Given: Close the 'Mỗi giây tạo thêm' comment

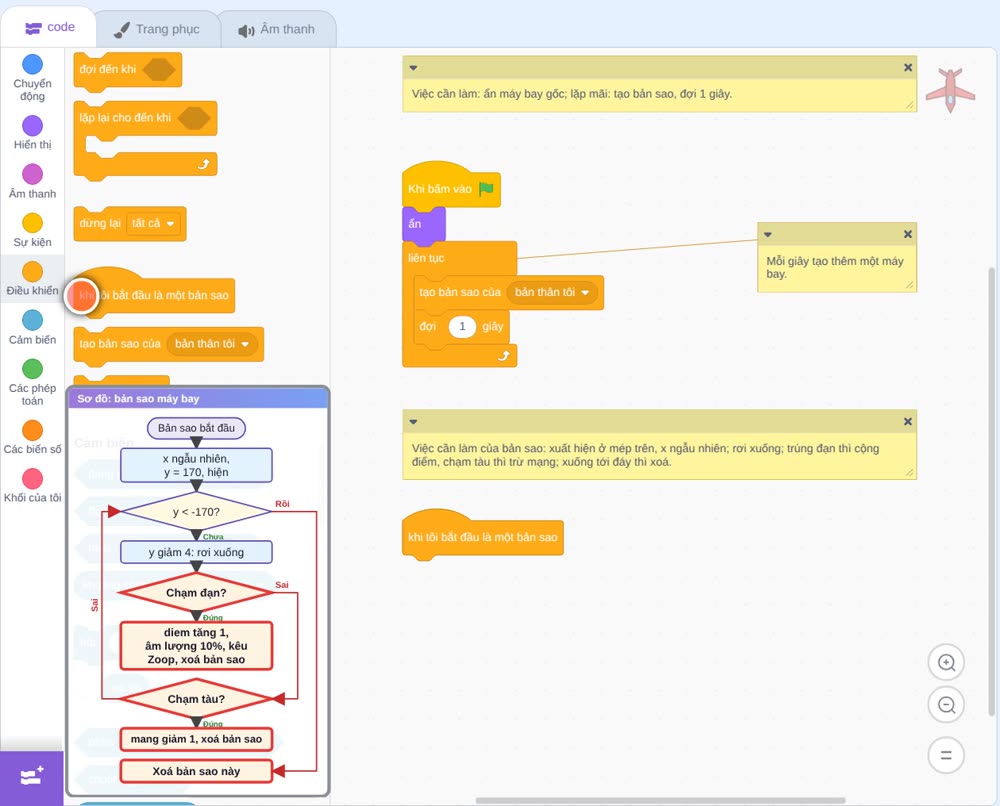Looking at the screenshot, I should coord(908,234).
